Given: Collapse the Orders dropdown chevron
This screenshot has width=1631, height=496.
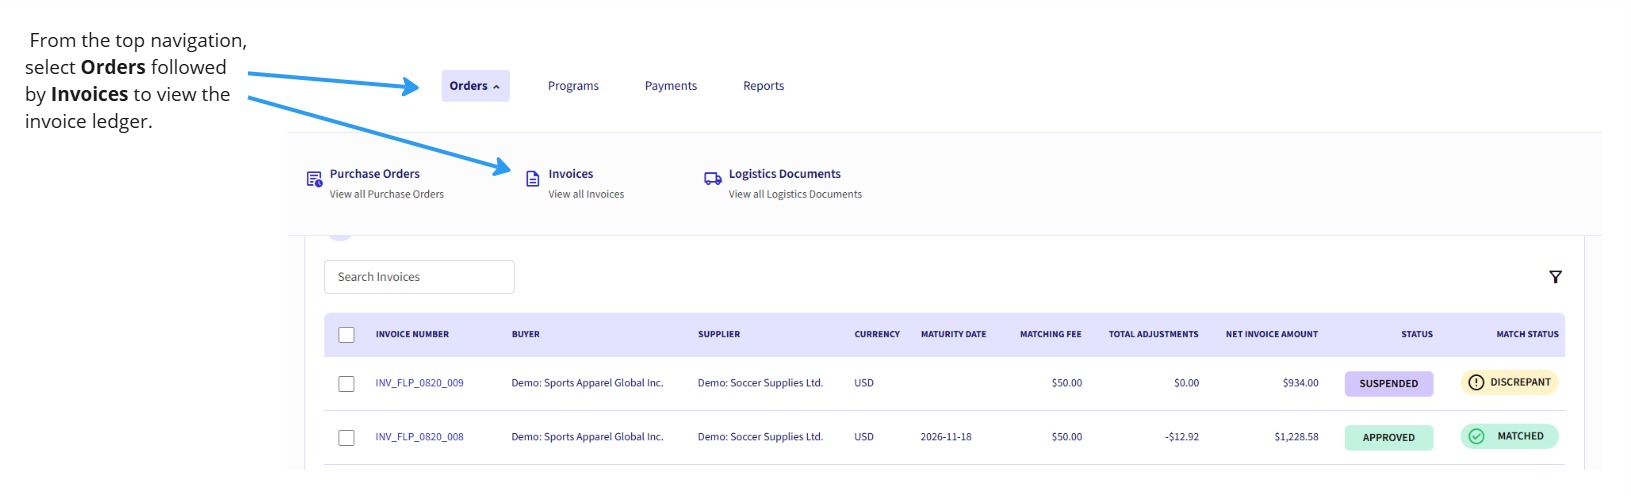Looking at the screenshot, I should 497,87.
